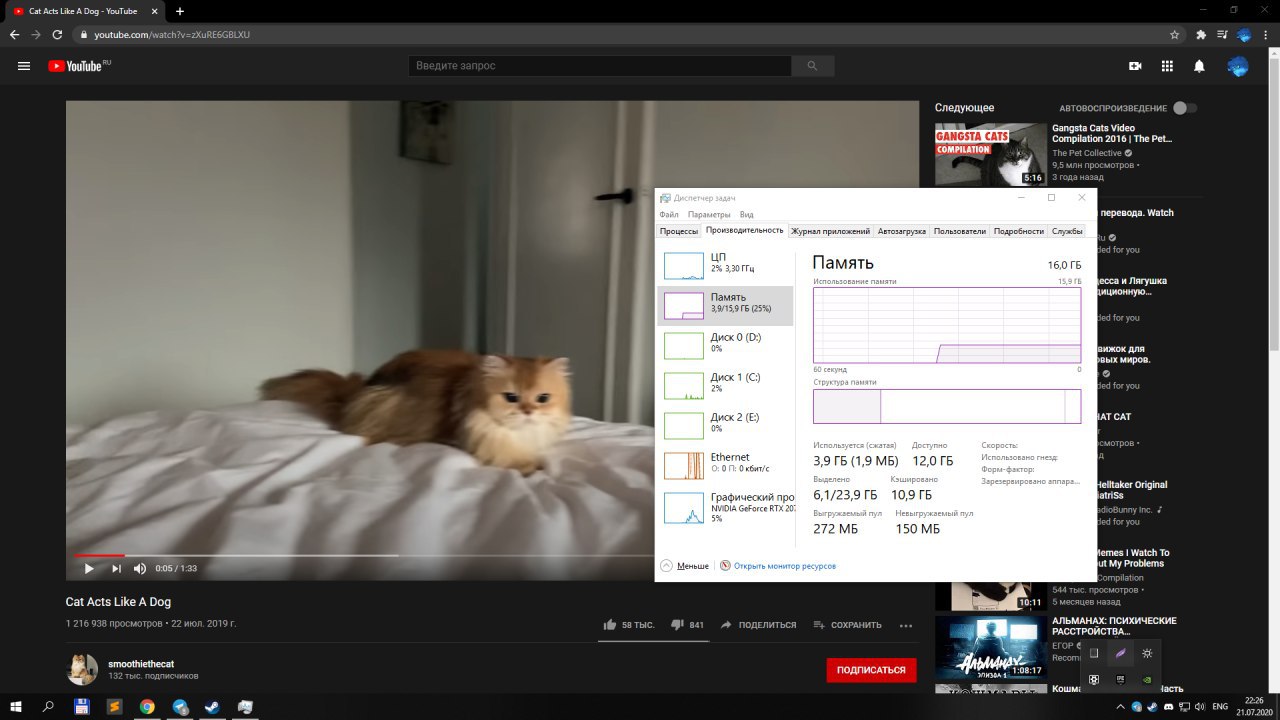This screenshot has width=1280, height=720.
Task: Open NVIDIA tray icon
Action: click(1147, 680)
